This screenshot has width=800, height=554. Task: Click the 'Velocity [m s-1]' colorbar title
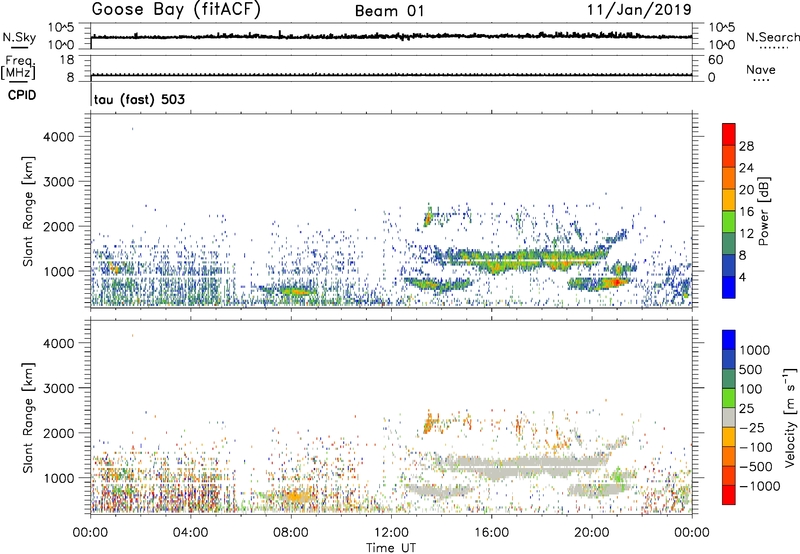pos(791,417)
